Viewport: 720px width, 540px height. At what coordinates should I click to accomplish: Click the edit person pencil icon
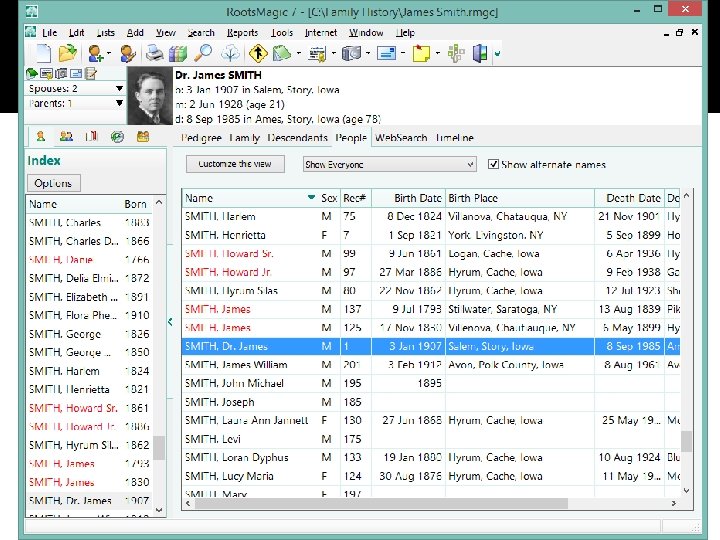pyautogui.click(x=128, y=53)
